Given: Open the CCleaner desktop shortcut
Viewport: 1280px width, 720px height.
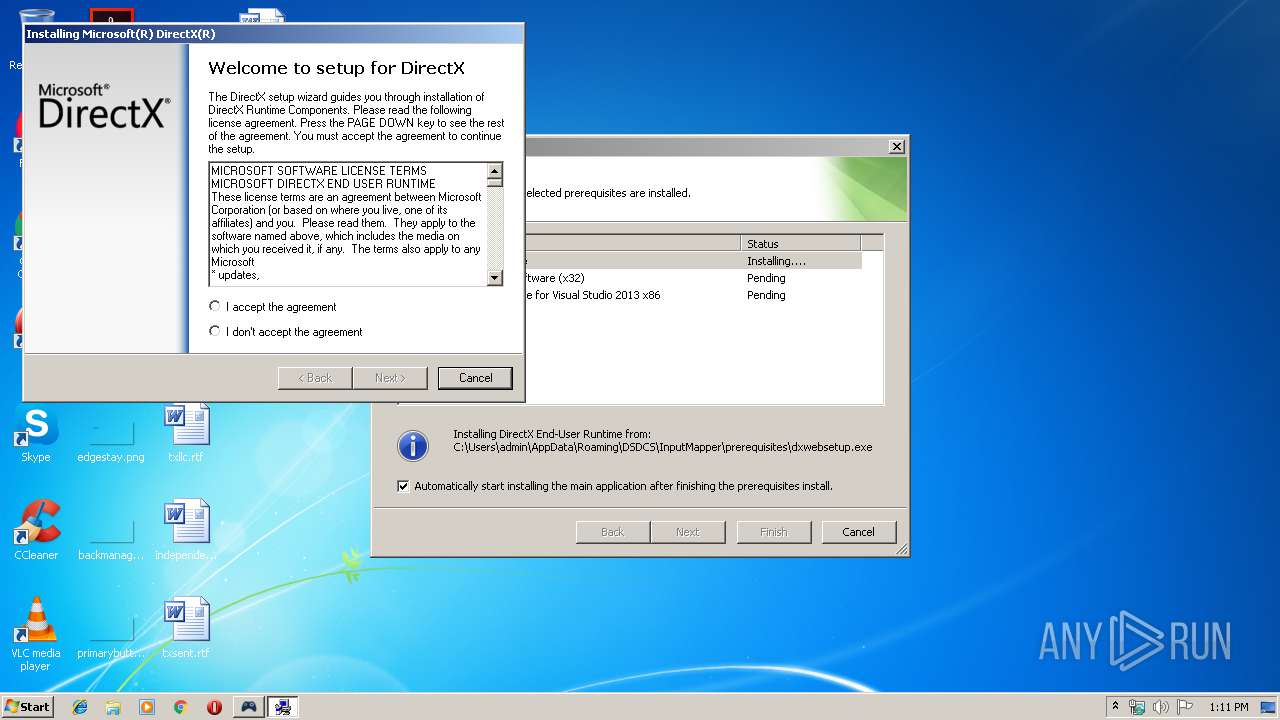Looking at the screenshot, I should [x=36, y=531].
